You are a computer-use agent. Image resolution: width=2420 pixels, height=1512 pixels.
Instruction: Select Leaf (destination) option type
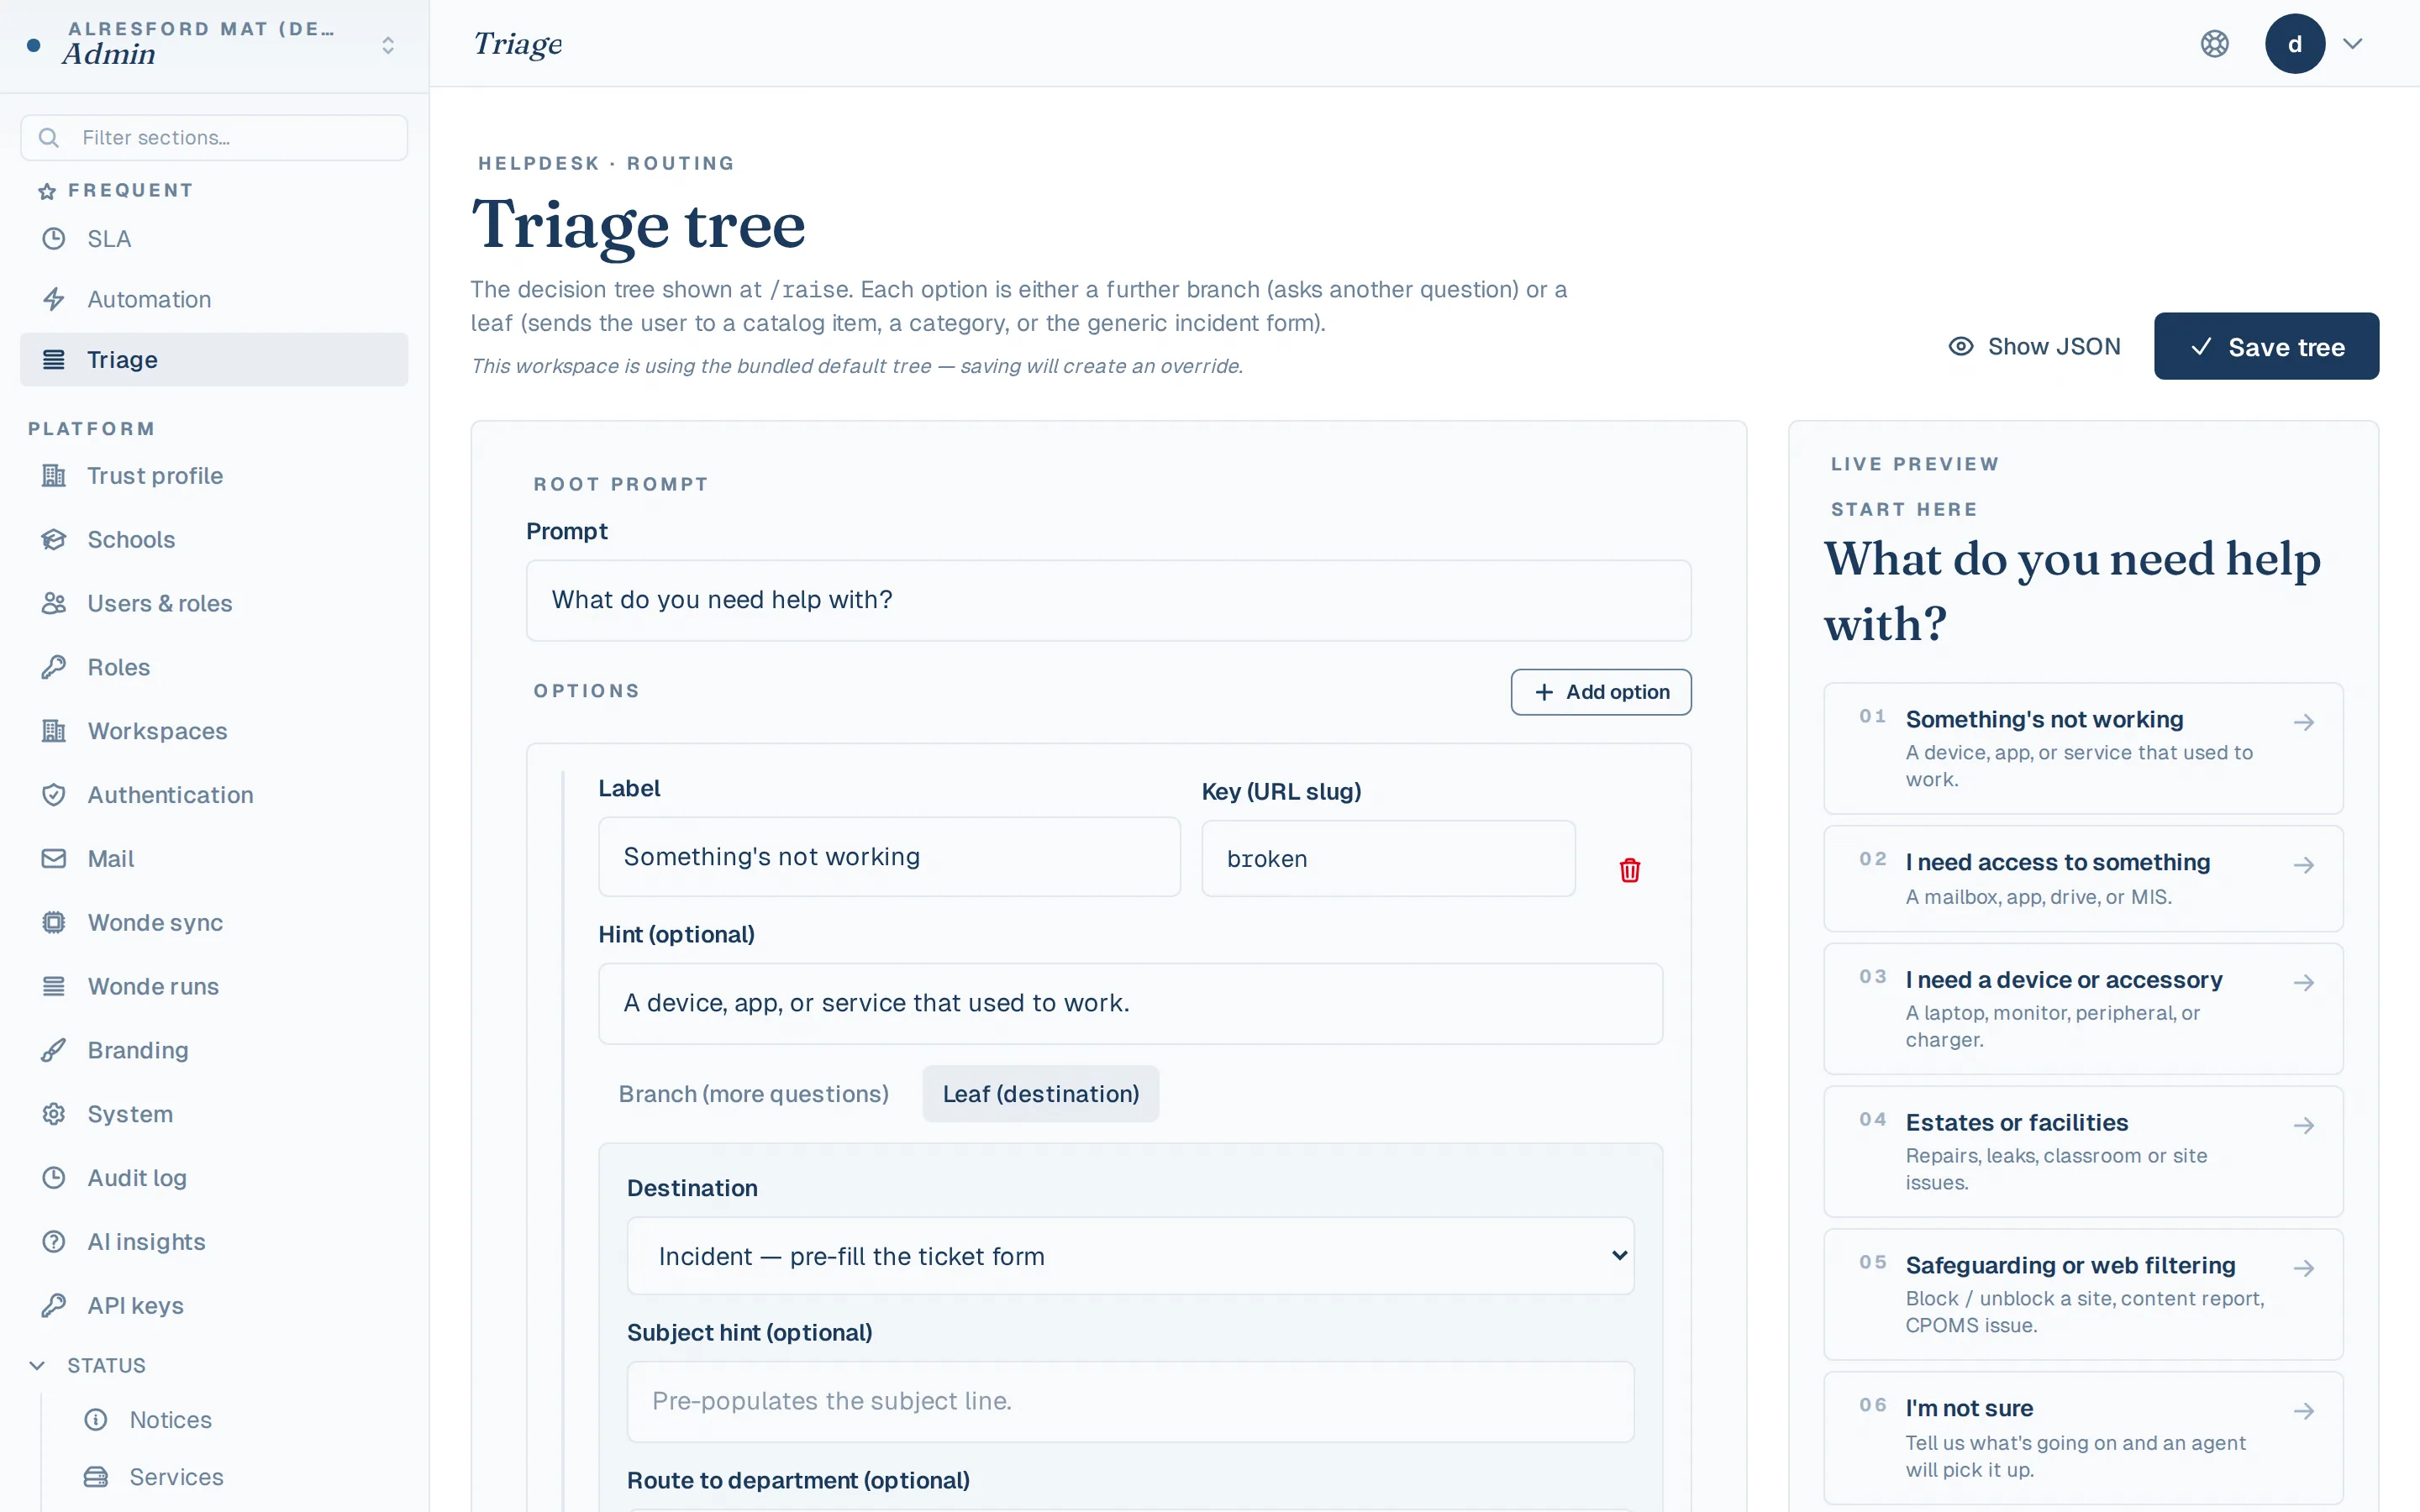tap(1041, 1094)
